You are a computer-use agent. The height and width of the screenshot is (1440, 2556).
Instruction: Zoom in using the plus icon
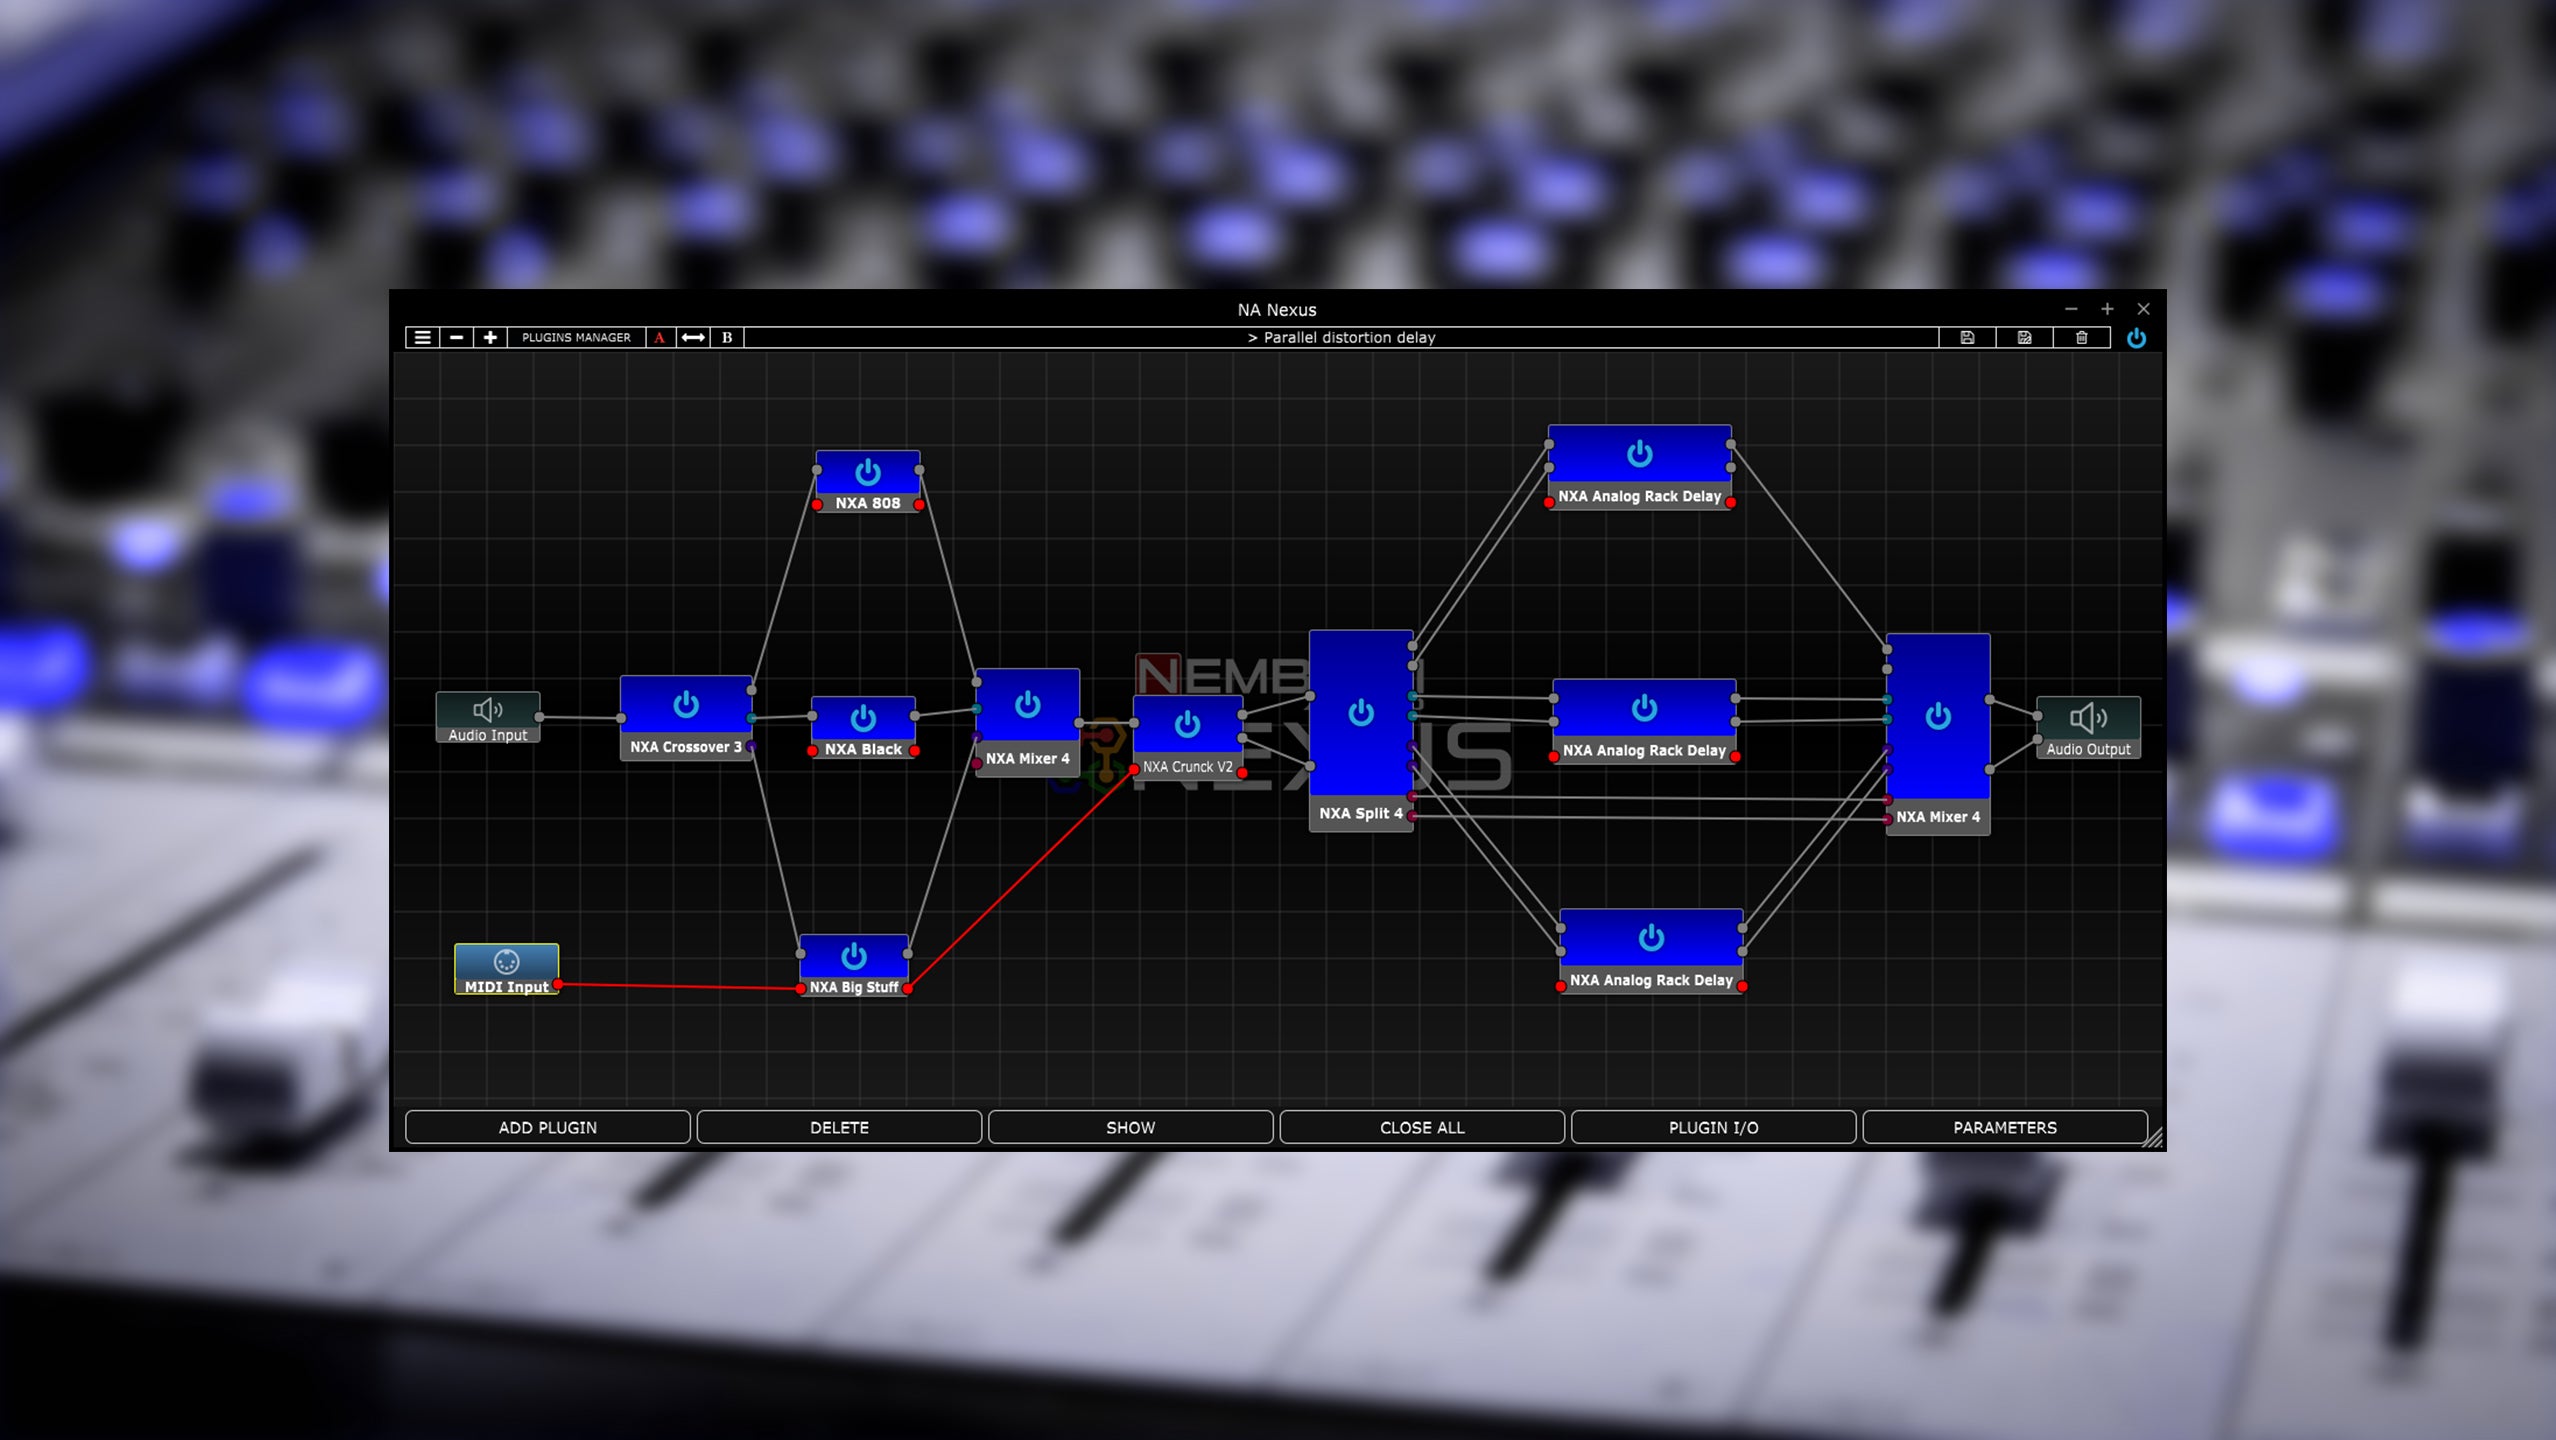pyautogui.click(x=490, y=337)
